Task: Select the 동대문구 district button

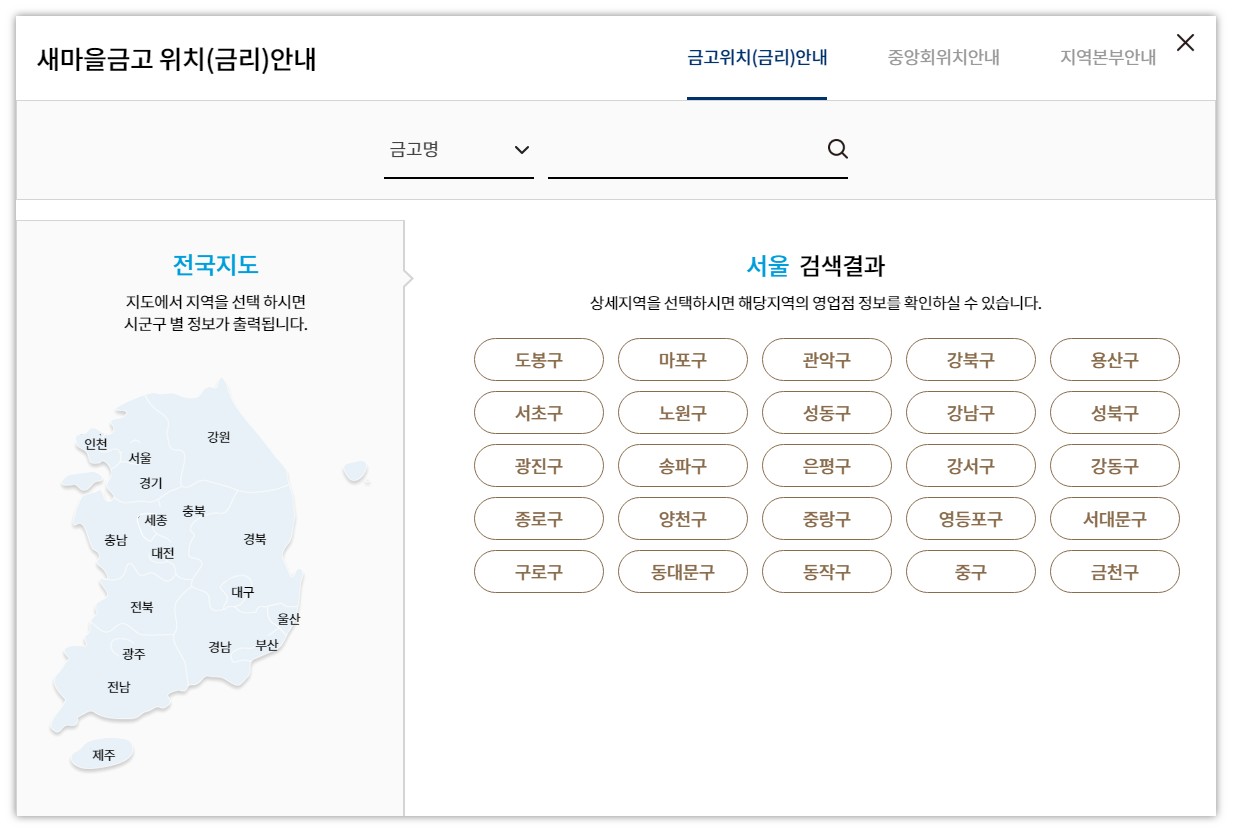Action: (683, 572)
